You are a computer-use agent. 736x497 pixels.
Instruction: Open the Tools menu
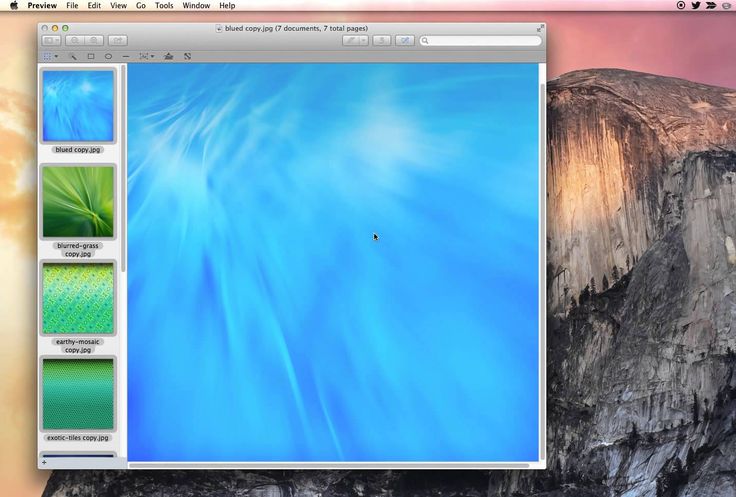(164, 6)
